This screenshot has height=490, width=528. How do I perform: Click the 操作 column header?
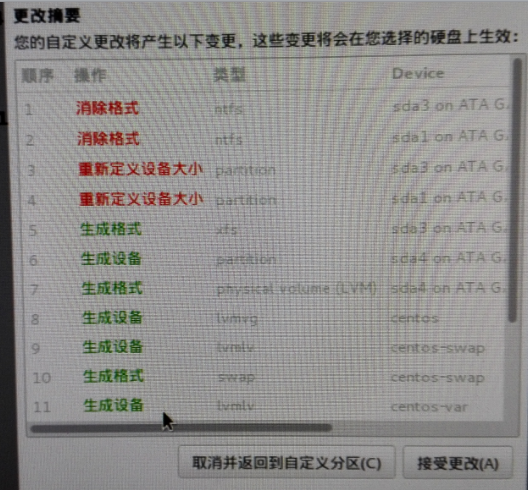pyautogui.click(x=90, y=75)
